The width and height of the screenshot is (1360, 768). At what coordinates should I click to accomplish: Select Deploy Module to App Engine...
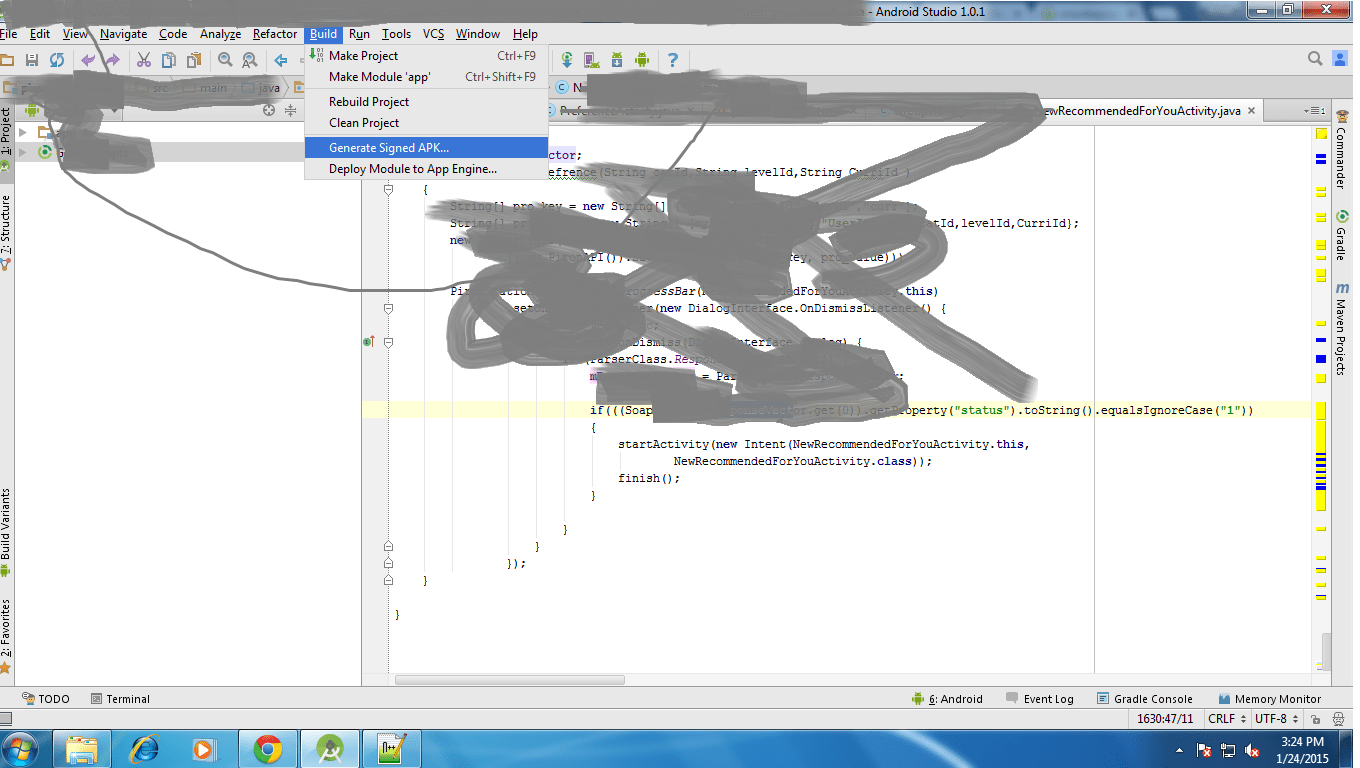click(426, 169)
